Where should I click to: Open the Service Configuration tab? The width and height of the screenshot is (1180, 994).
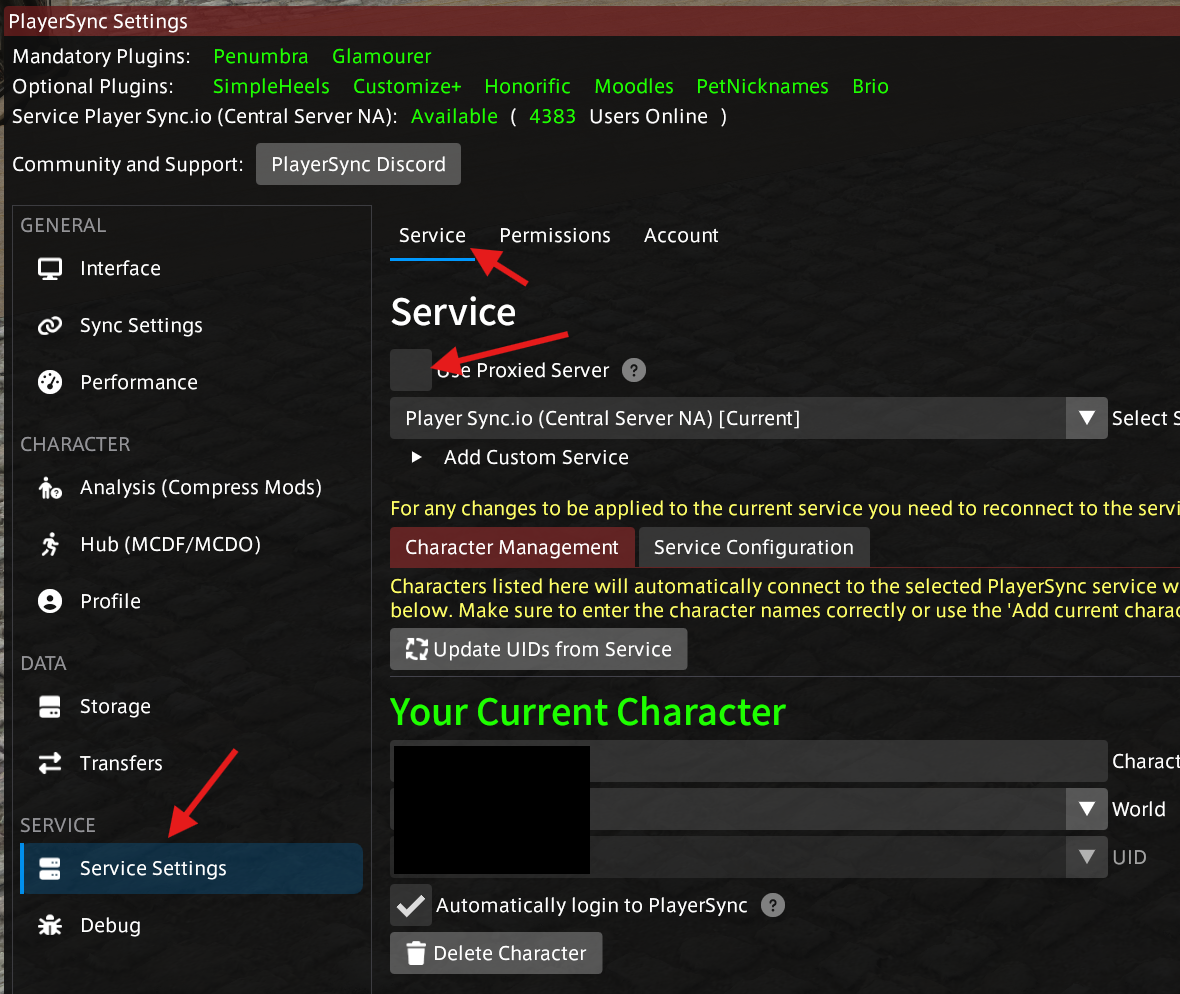(x=753, y=548)
